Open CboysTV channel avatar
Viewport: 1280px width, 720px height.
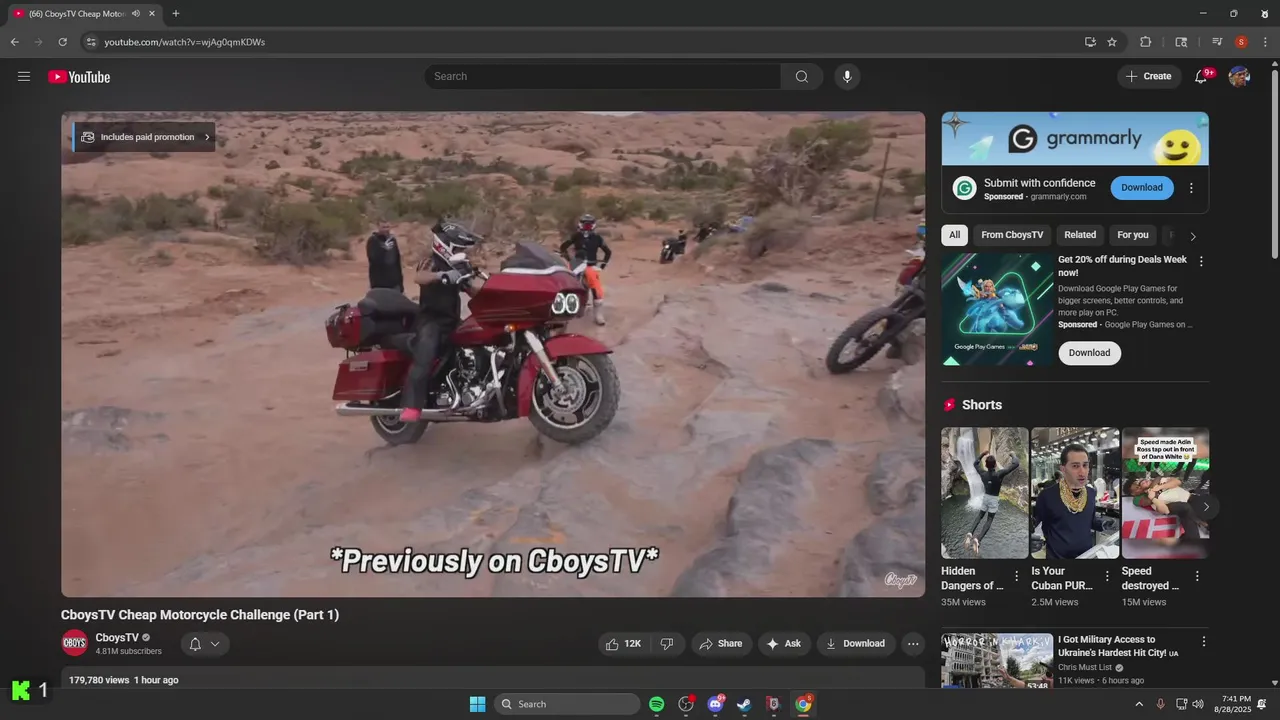tap(75, 643)
